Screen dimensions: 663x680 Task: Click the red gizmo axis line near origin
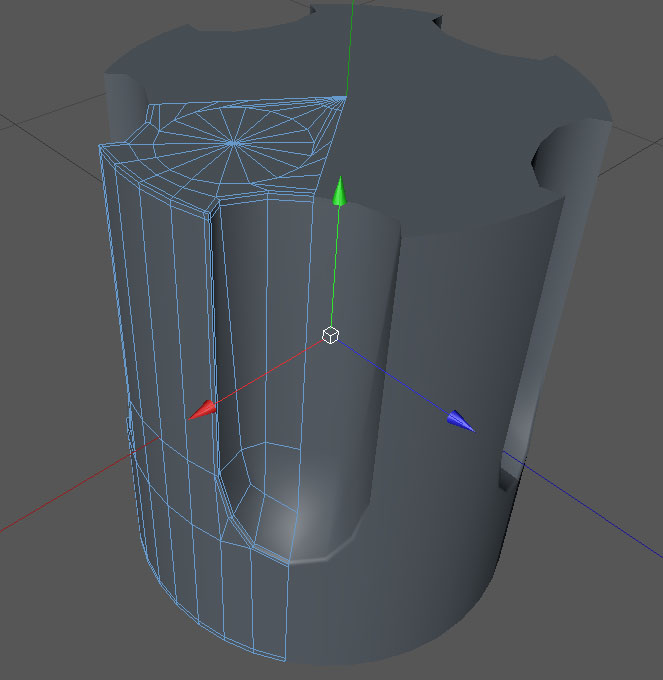269,372
